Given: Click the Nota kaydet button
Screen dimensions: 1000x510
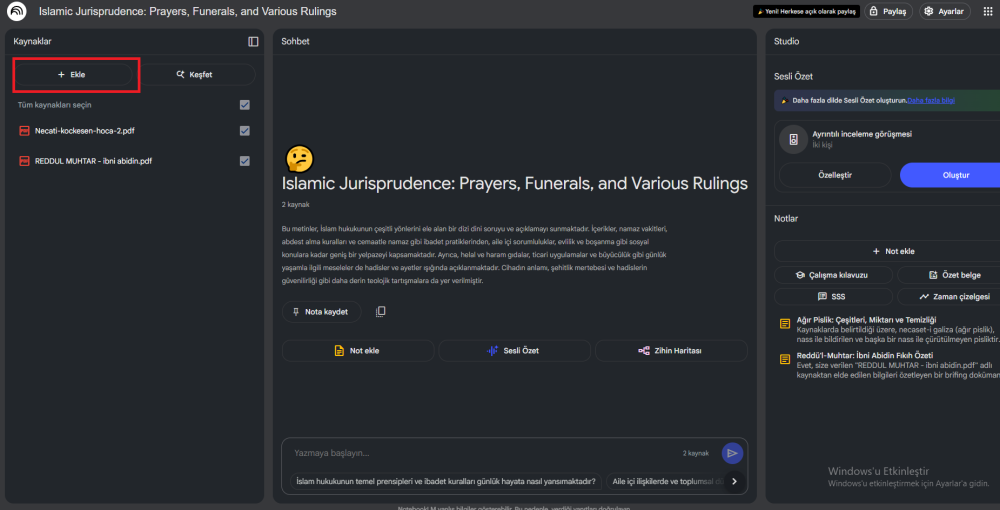Looking at the screenshot, I should [321, 312].
